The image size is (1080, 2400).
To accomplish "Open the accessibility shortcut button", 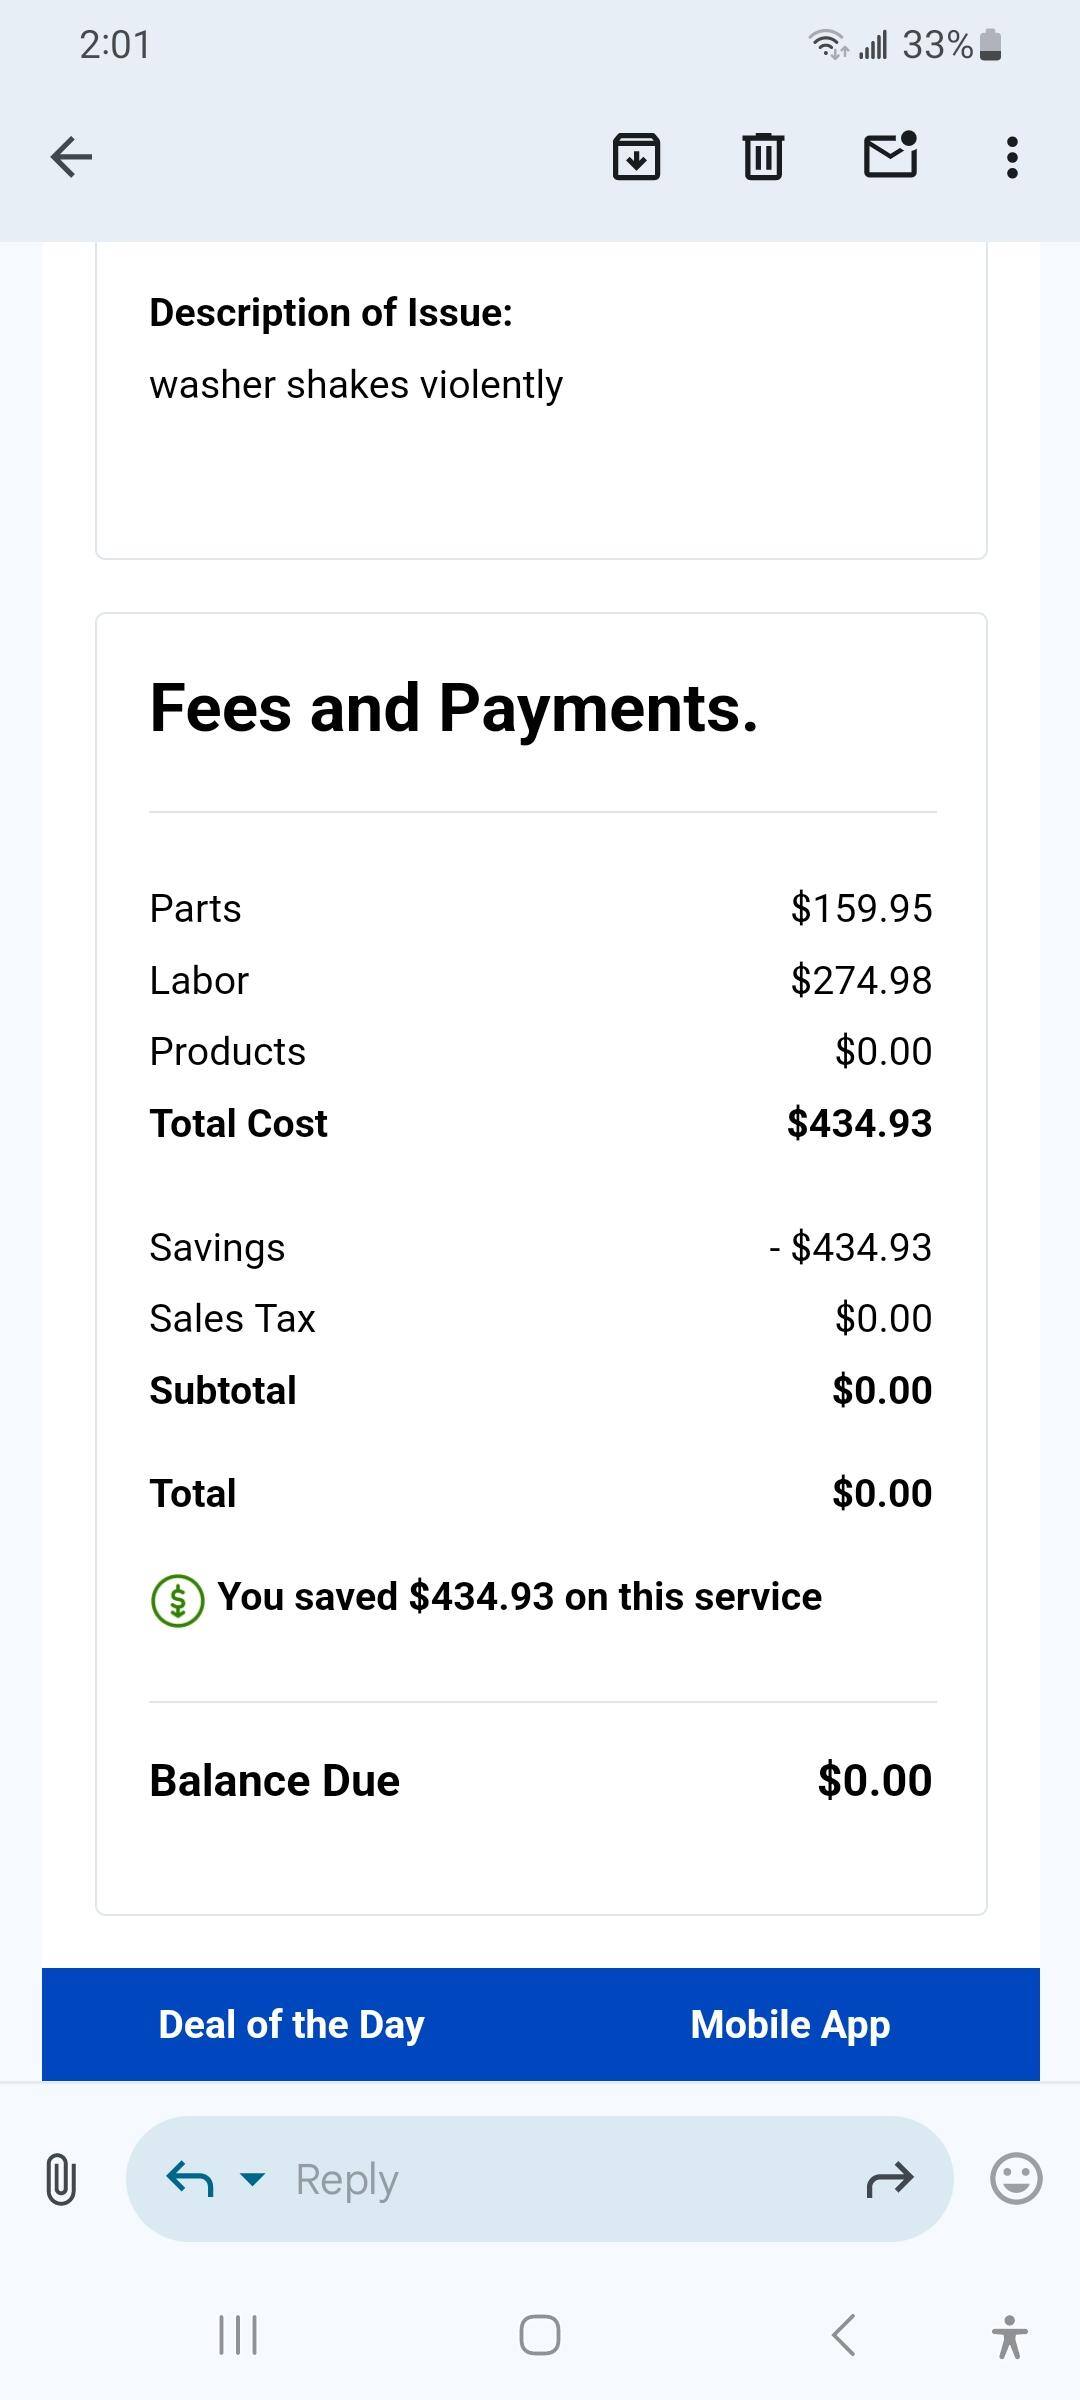I will pyautogui.click(x=1010, y=2337).
